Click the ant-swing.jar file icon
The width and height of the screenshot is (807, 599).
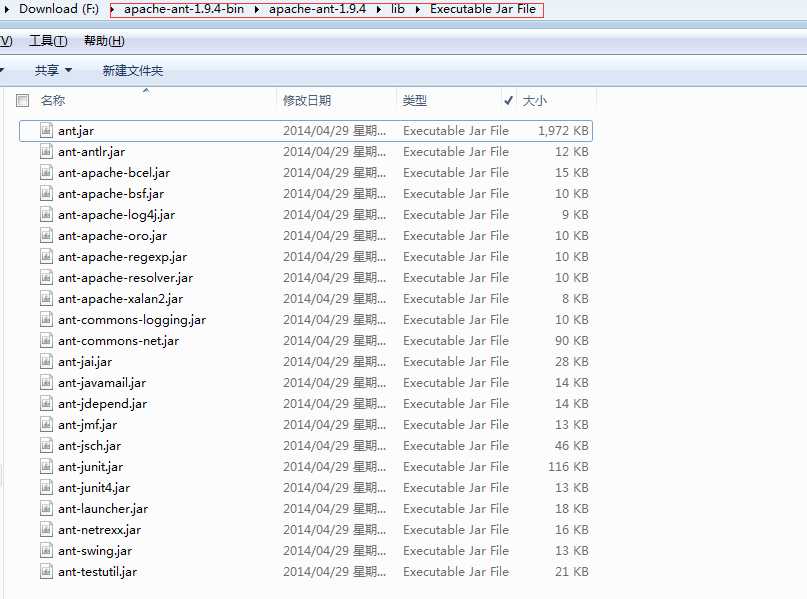pyautogui.click(x=46, y=551)
